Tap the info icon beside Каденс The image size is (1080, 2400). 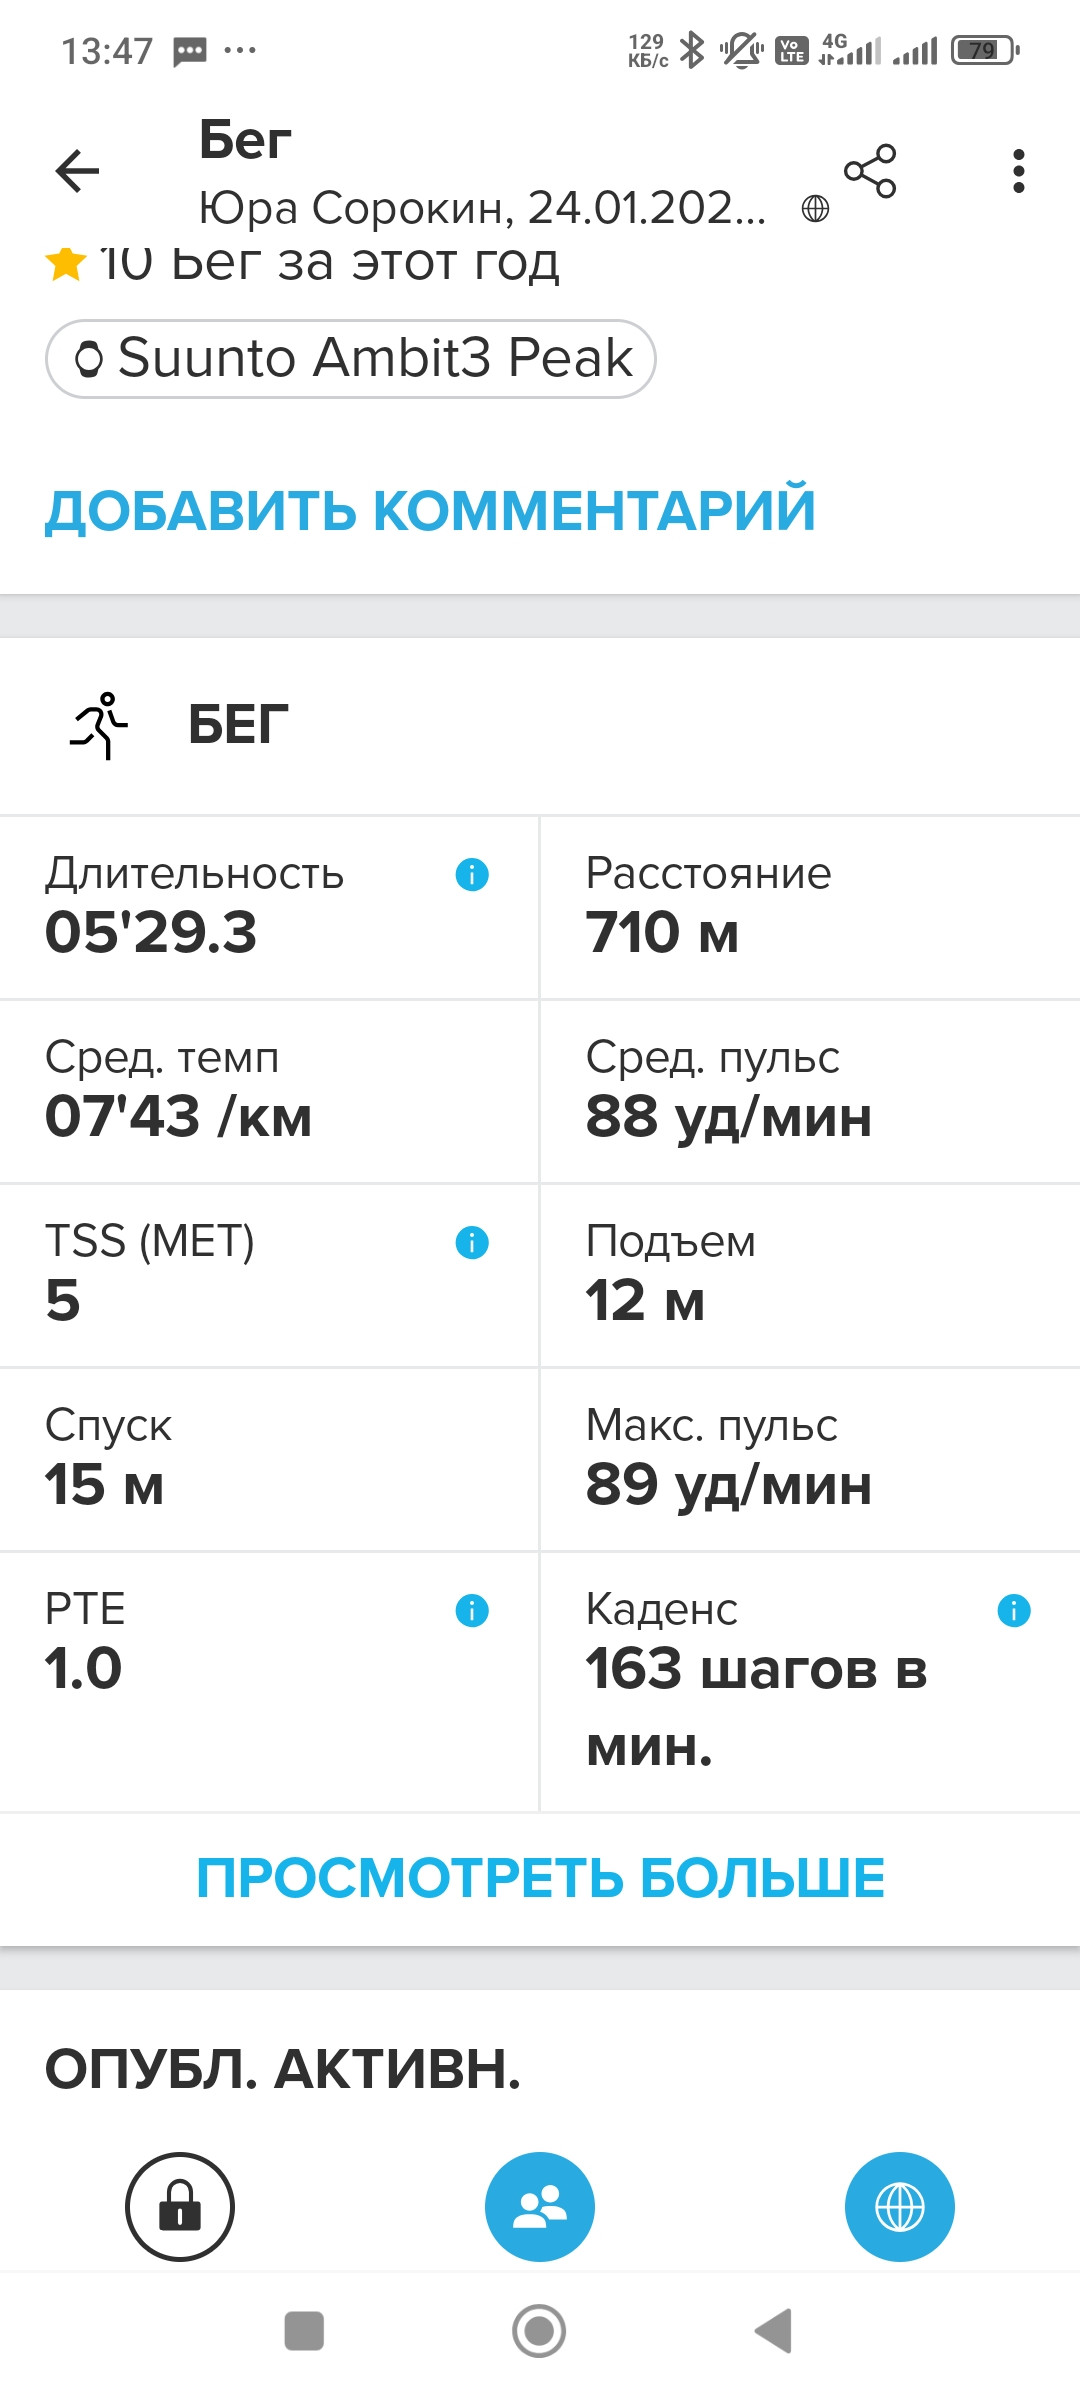point(1014,1611)
